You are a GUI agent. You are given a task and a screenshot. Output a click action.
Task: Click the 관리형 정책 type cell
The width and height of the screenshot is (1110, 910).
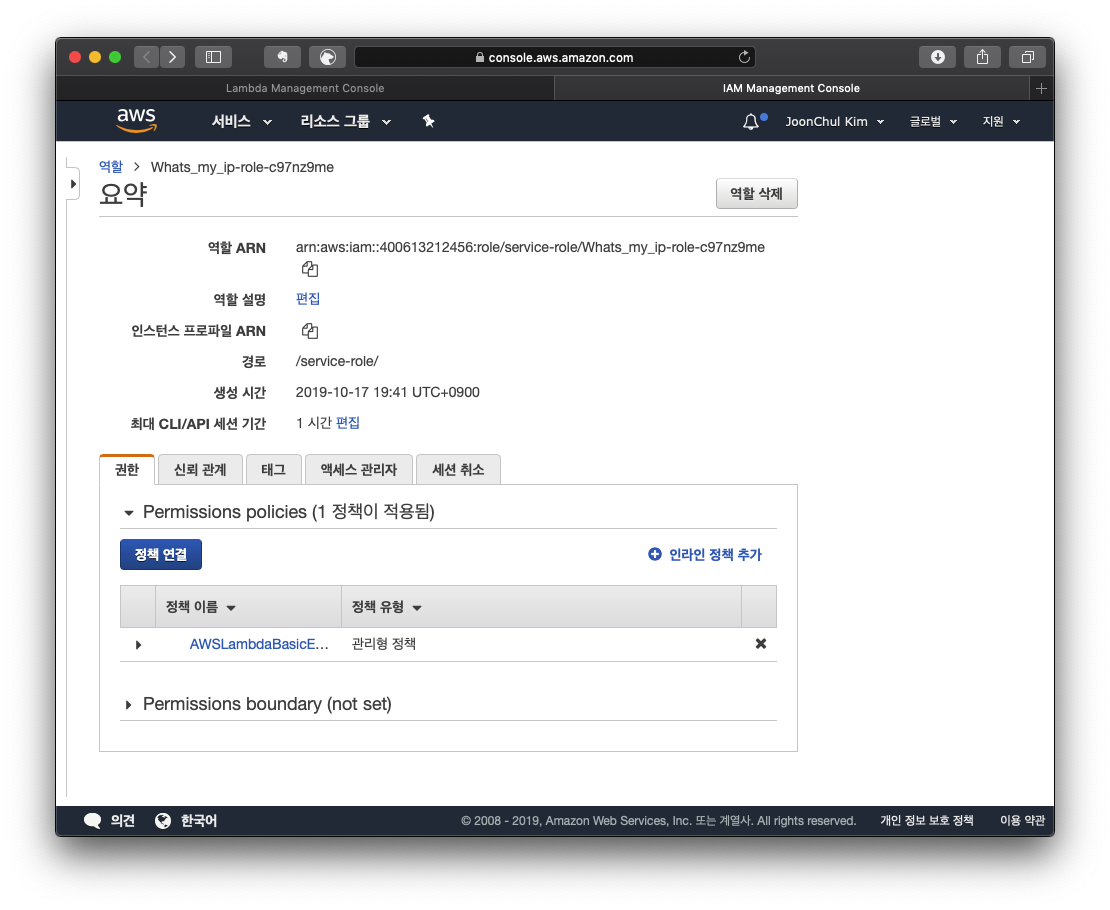point(384,644)
